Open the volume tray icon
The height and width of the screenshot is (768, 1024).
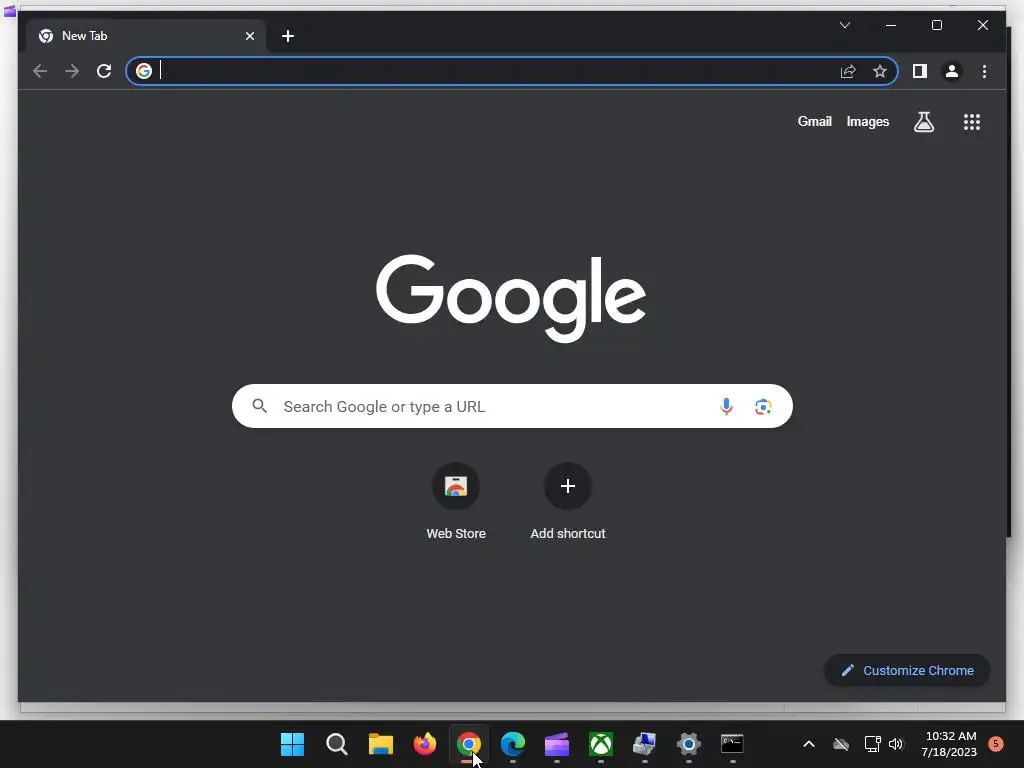pos(896,744)
